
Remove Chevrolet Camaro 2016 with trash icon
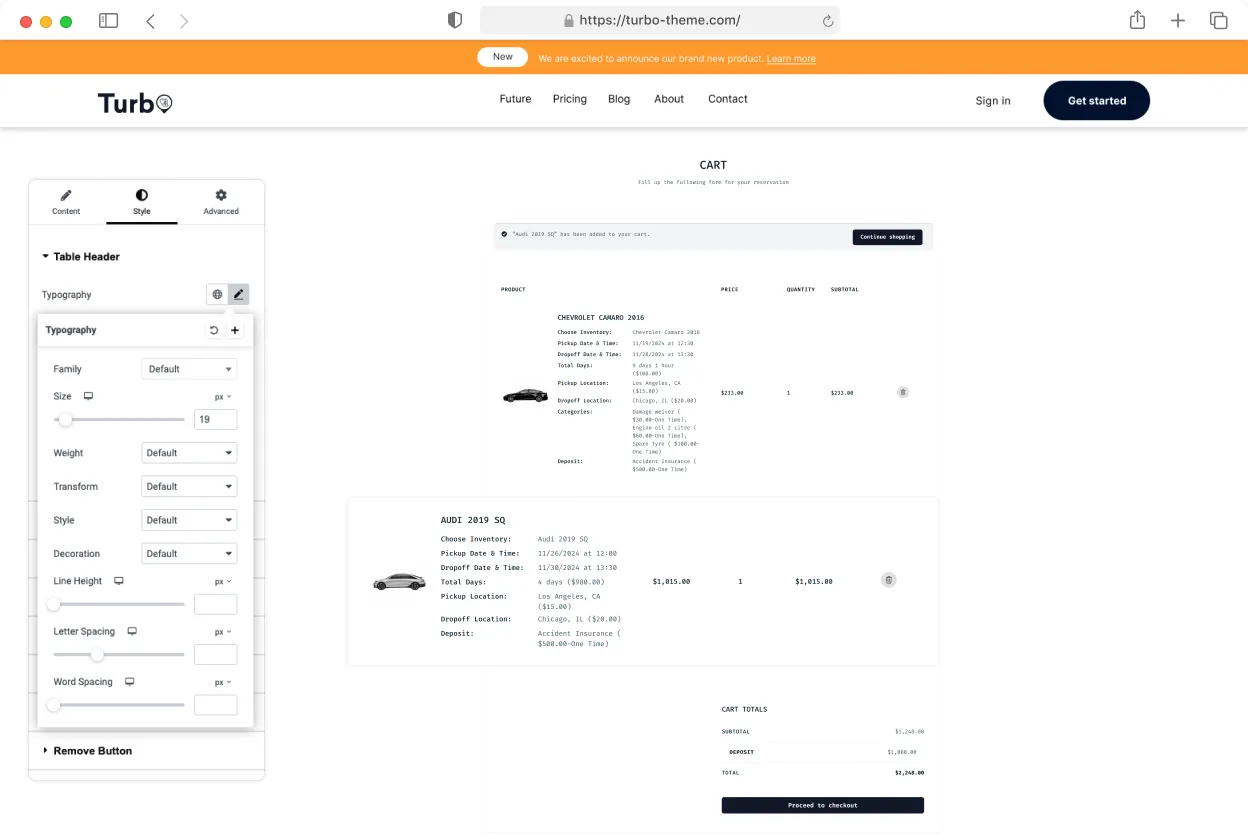point(903,392)
